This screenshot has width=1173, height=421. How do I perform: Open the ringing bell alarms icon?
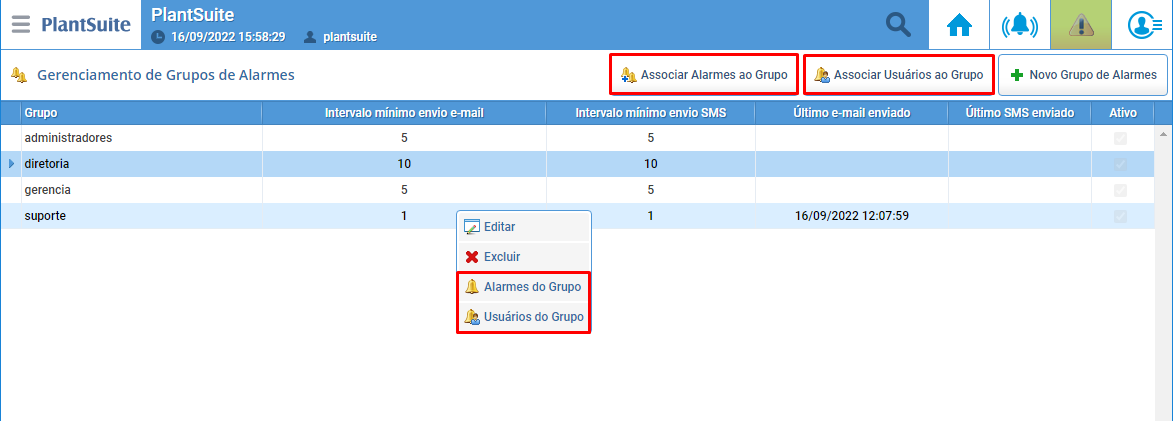coord(1020,25)
